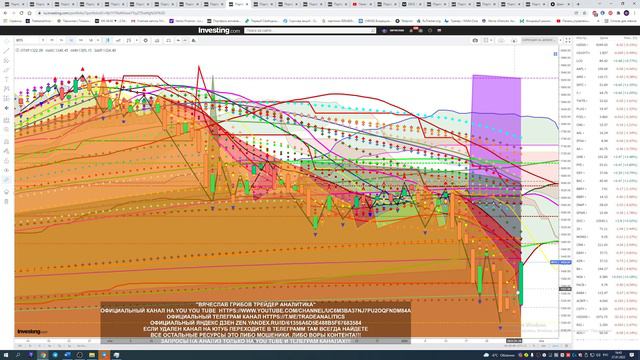Screen dimensions: 640x360
Task: Click the browser back button
Action: [5, 13]
